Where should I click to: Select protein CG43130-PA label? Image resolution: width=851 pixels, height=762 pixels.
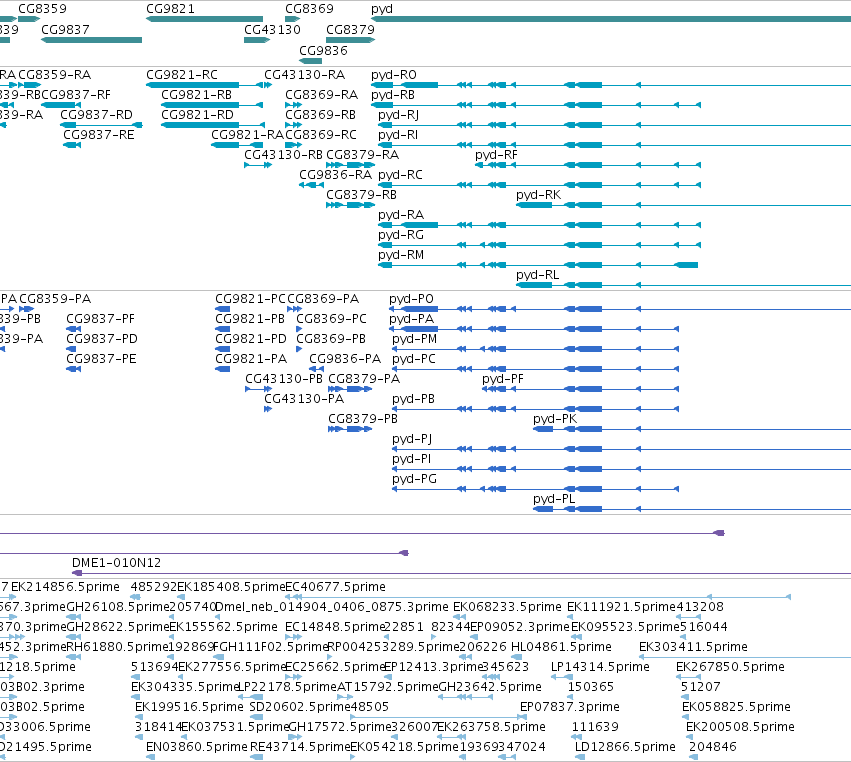(x=304, y=399)
